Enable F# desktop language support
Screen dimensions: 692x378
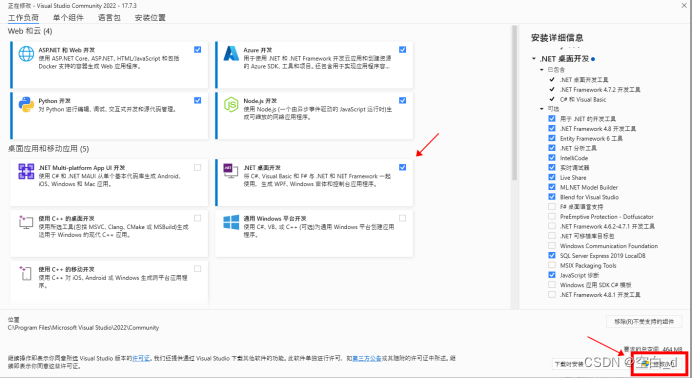point(552,206)
